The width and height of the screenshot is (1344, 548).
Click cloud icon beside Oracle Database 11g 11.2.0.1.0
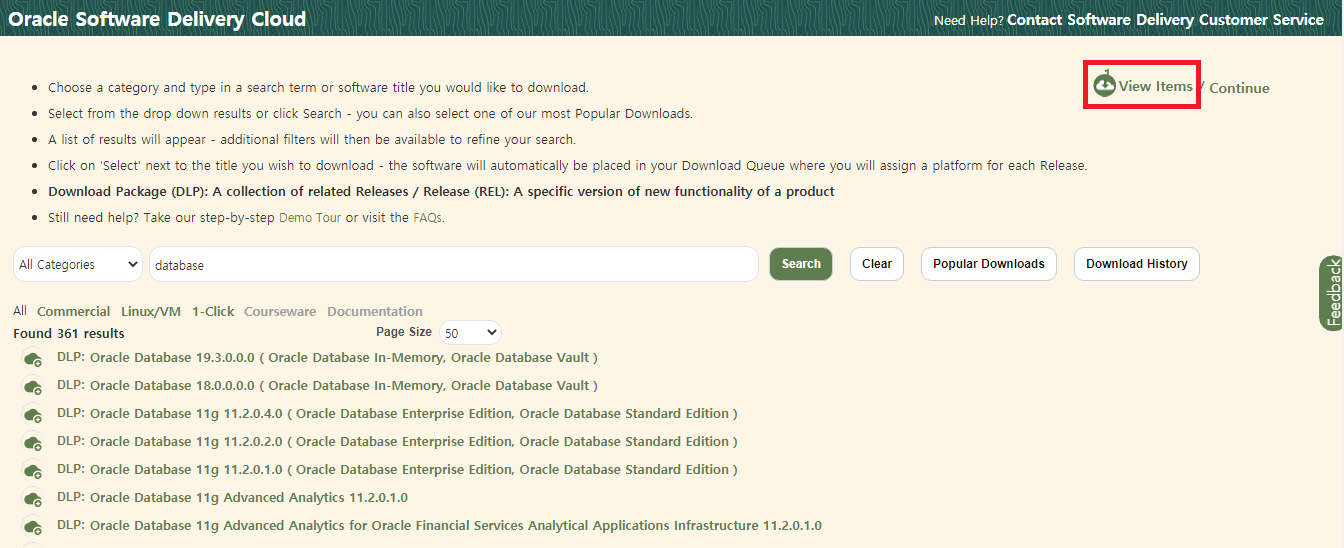33,472
